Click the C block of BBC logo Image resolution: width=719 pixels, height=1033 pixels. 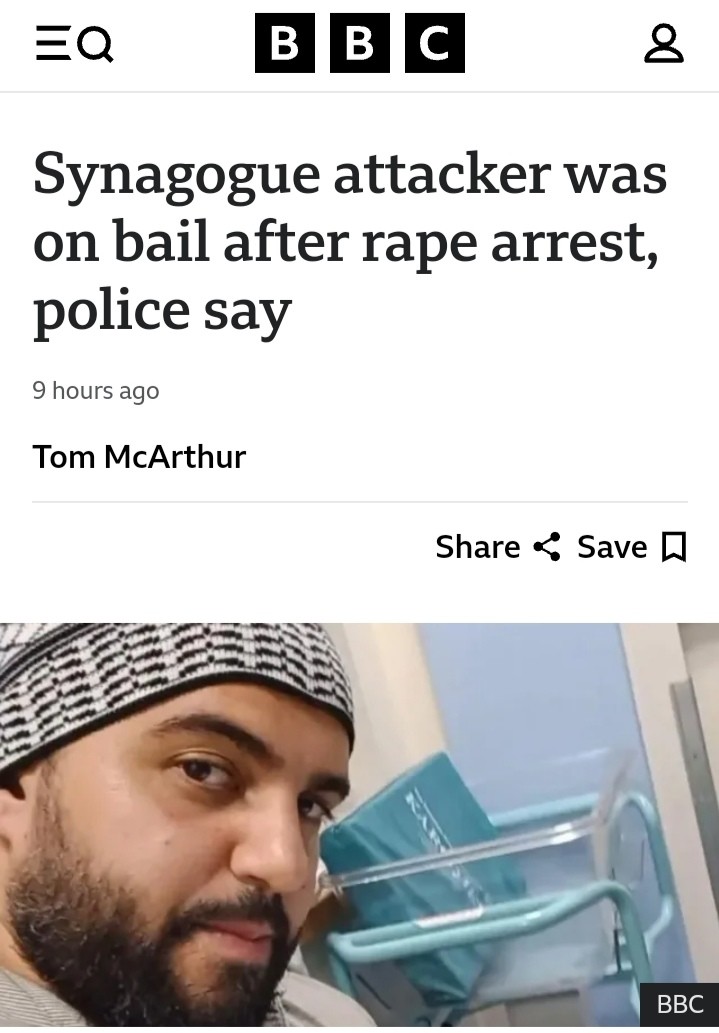pos(435,43)
